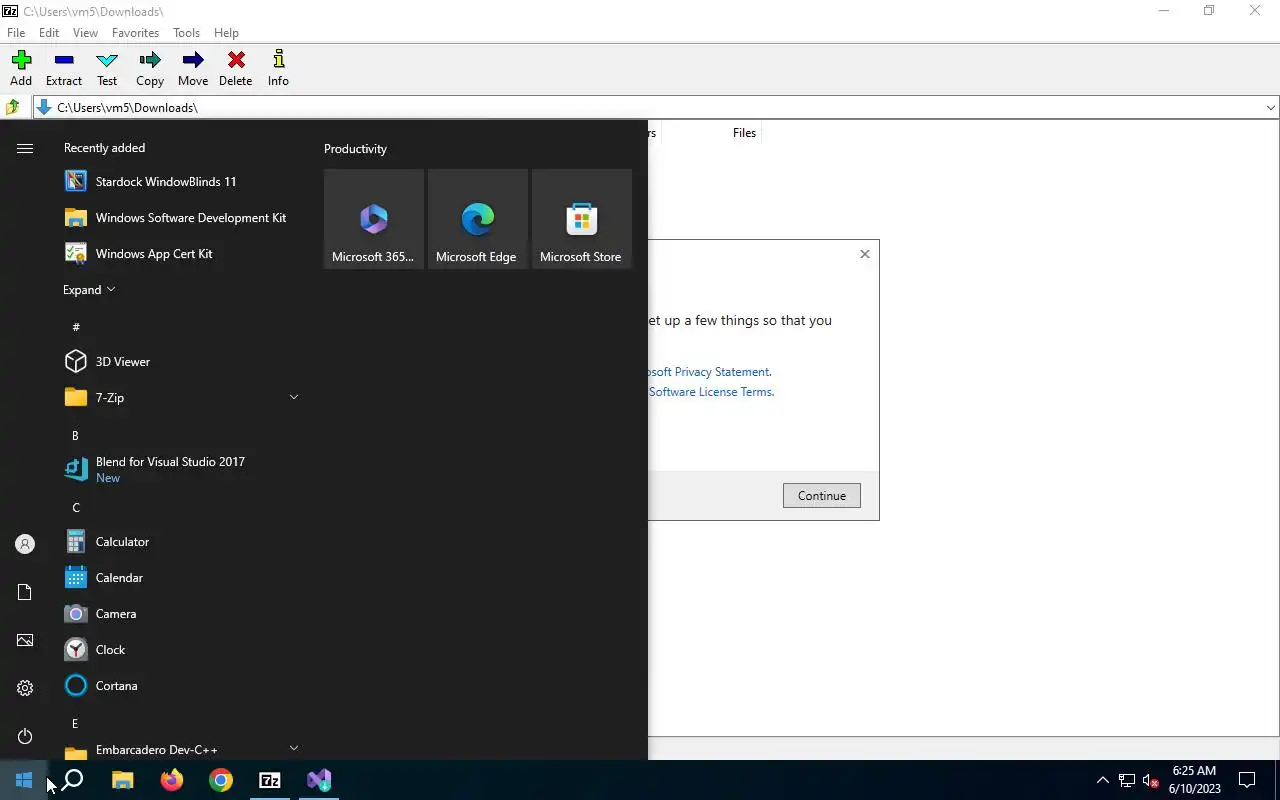Image resolution: width=1280 pixels, height=800 pixels.
Task: Open the Start menu hamburger icon
Action: tap(25, 148)
